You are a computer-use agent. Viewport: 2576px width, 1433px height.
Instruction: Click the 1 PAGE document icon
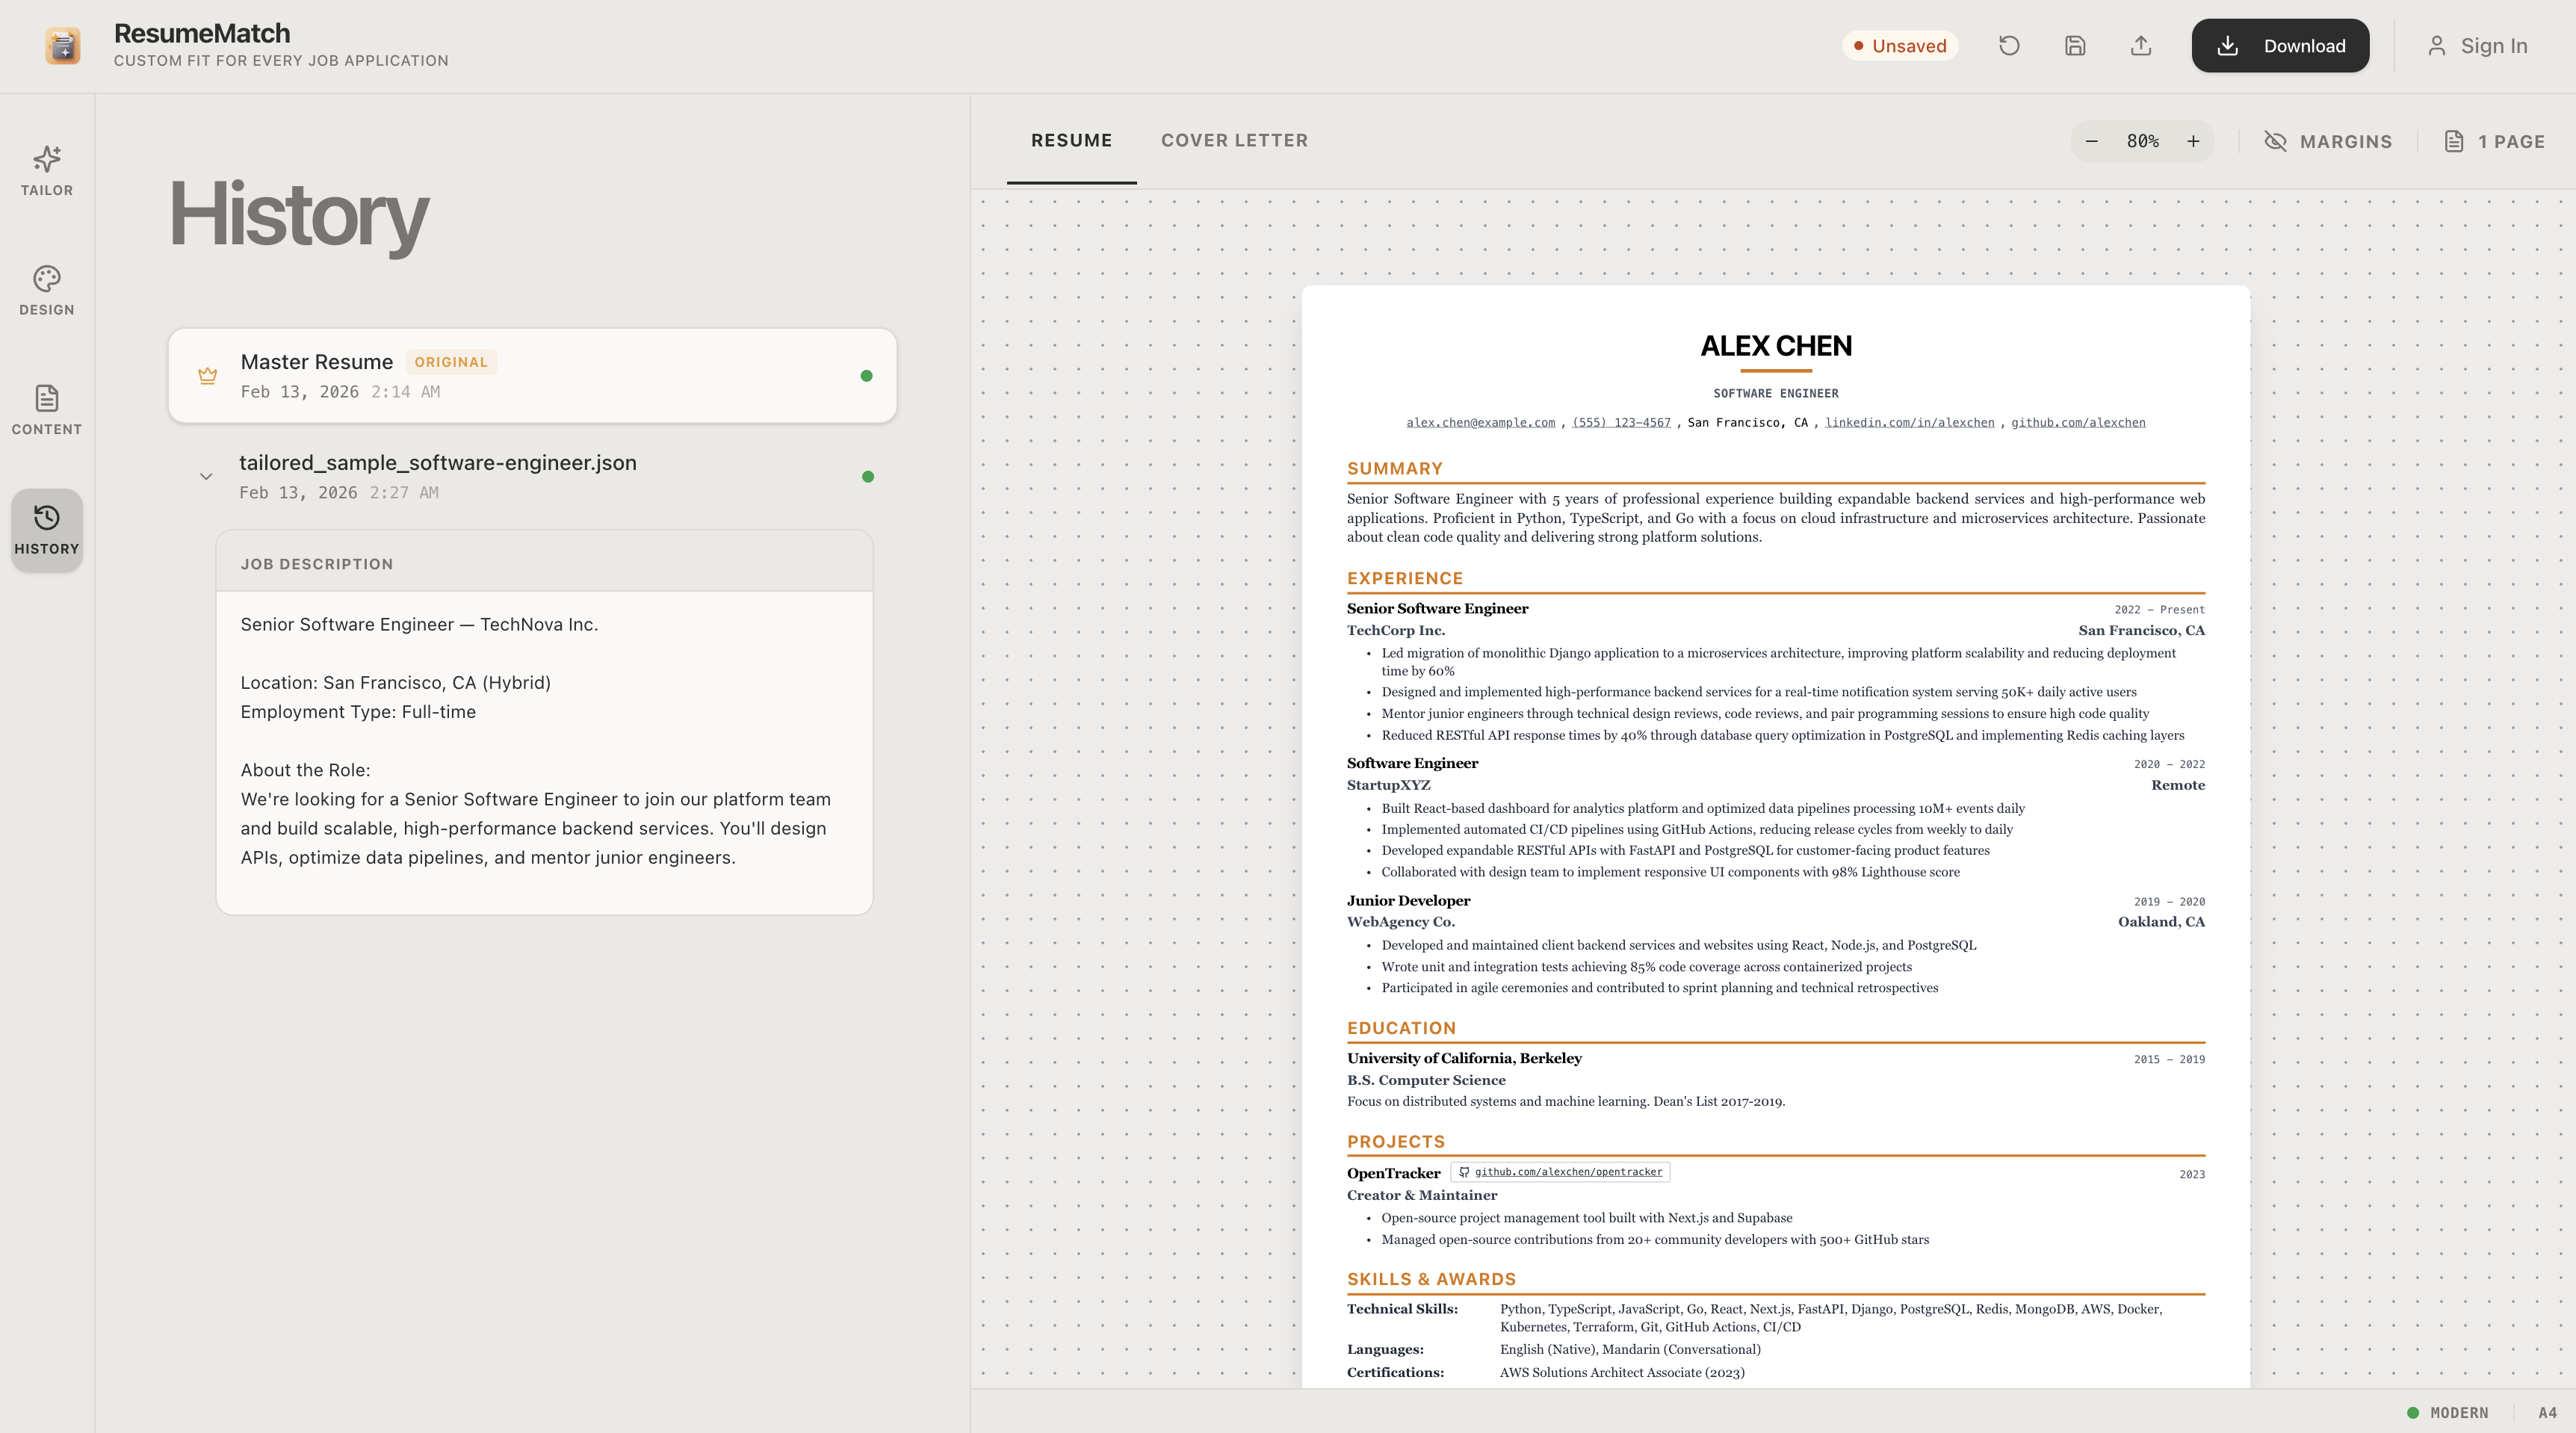click(x=2456, y=141)
